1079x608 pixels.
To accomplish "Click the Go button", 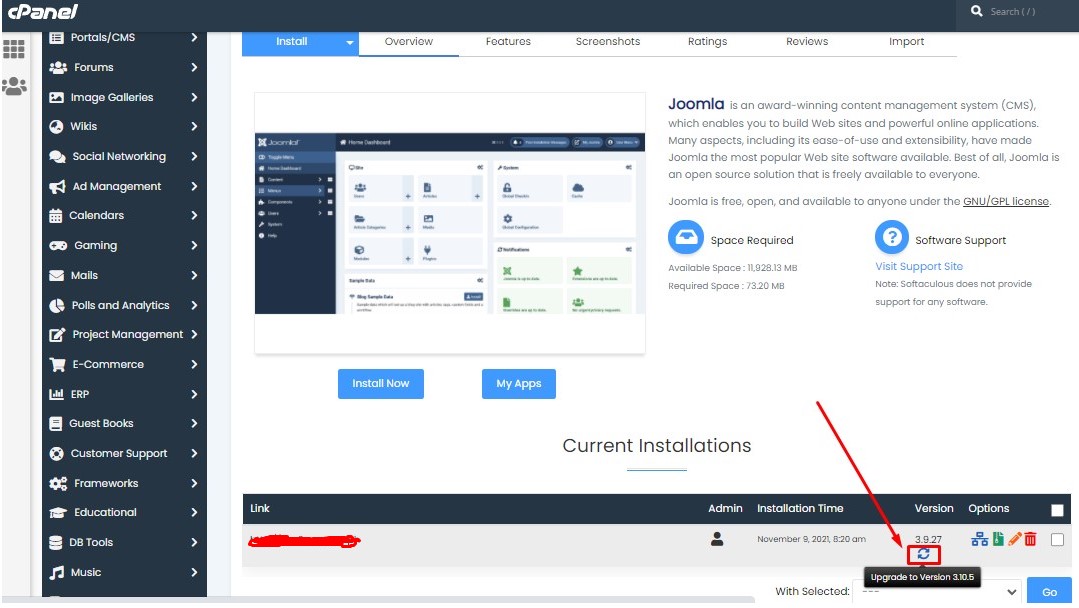I will pos(1049,591).
